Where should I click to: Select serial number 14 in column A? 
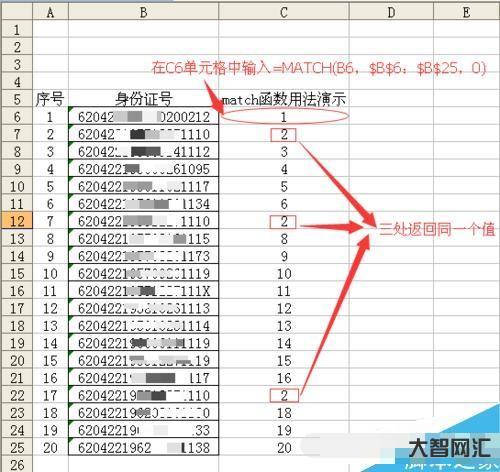point(50,343)
